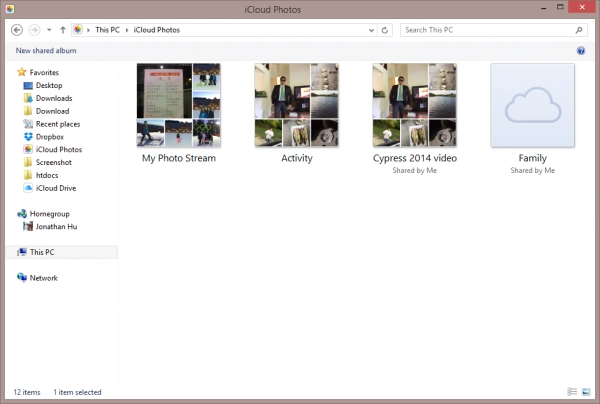Go up one folder level

coord(63,30)
